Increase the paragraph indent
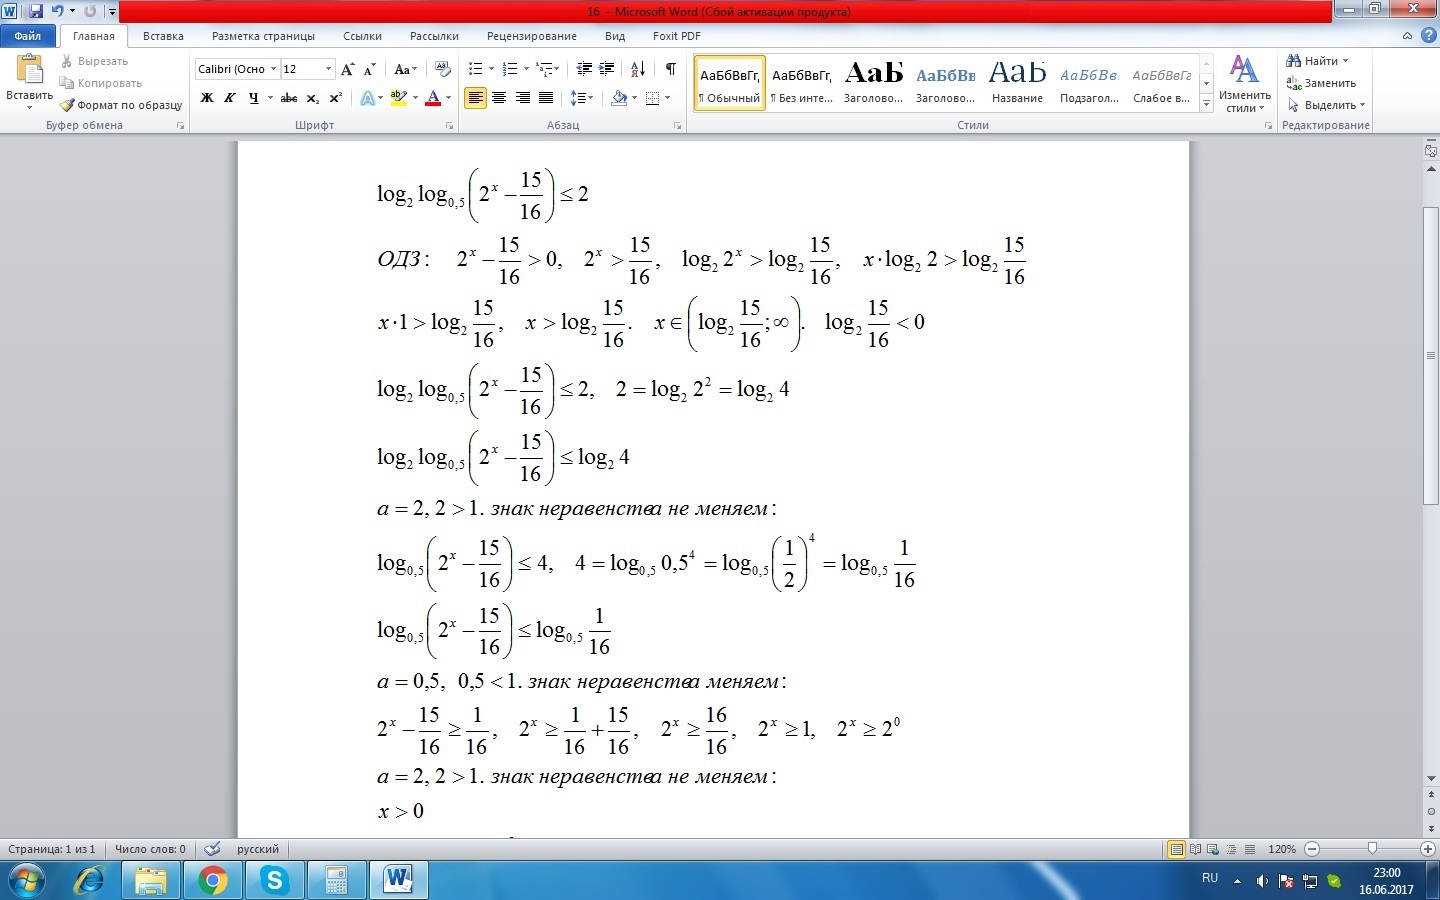The width and height of the screenshot is (1440, 900). (x=607, y=69)
